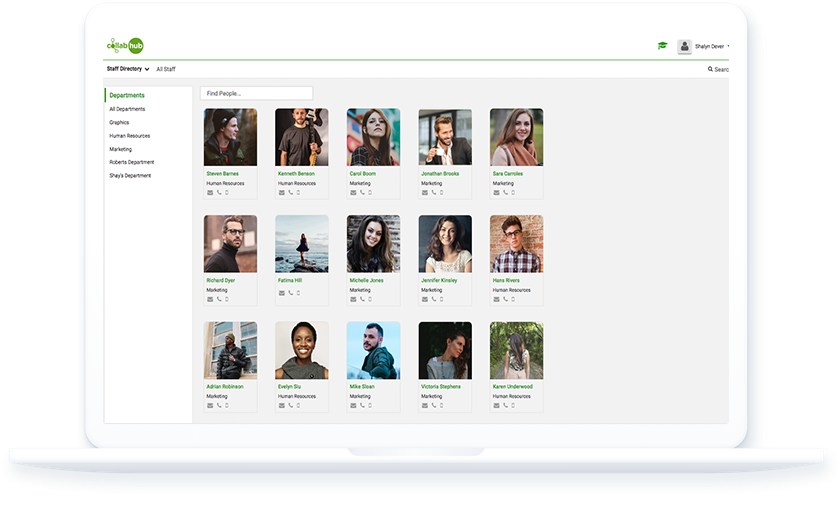Open Jonathan Brooks name link
Viewport: 840px width, 519px height.
click(440, 174)
